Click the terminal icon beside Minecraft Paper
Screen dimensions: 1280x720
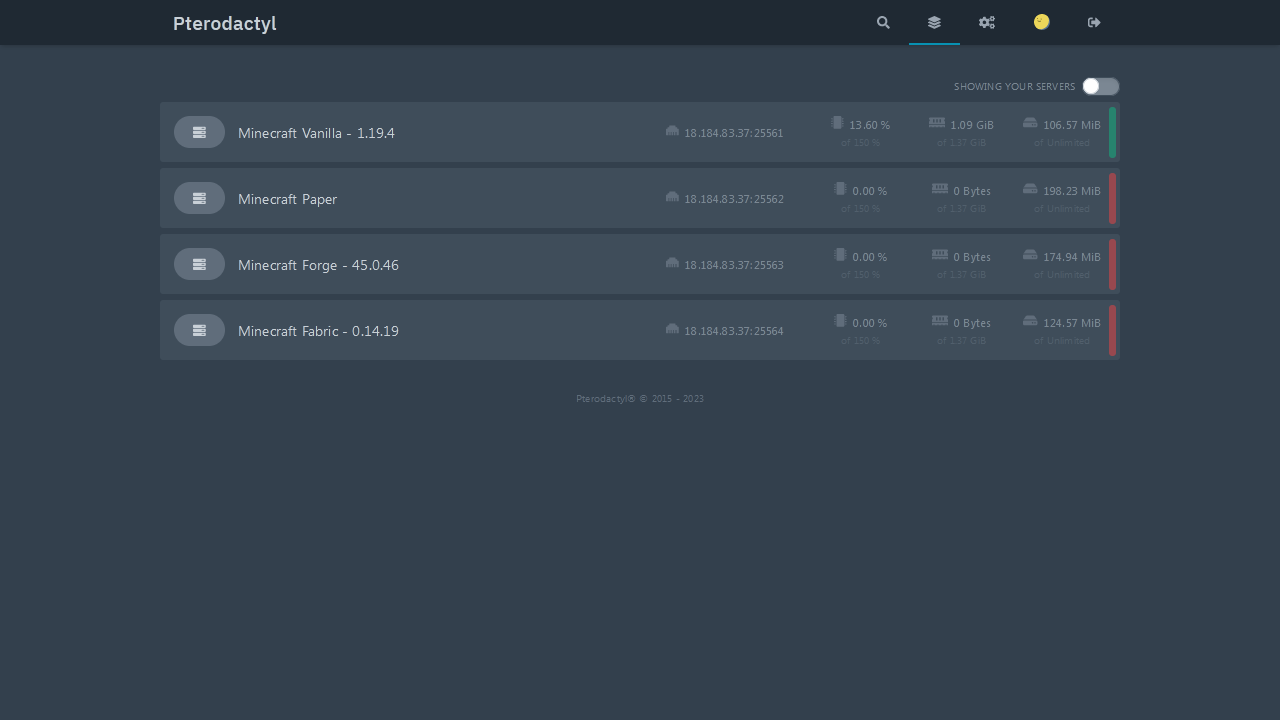click(199, 198)
